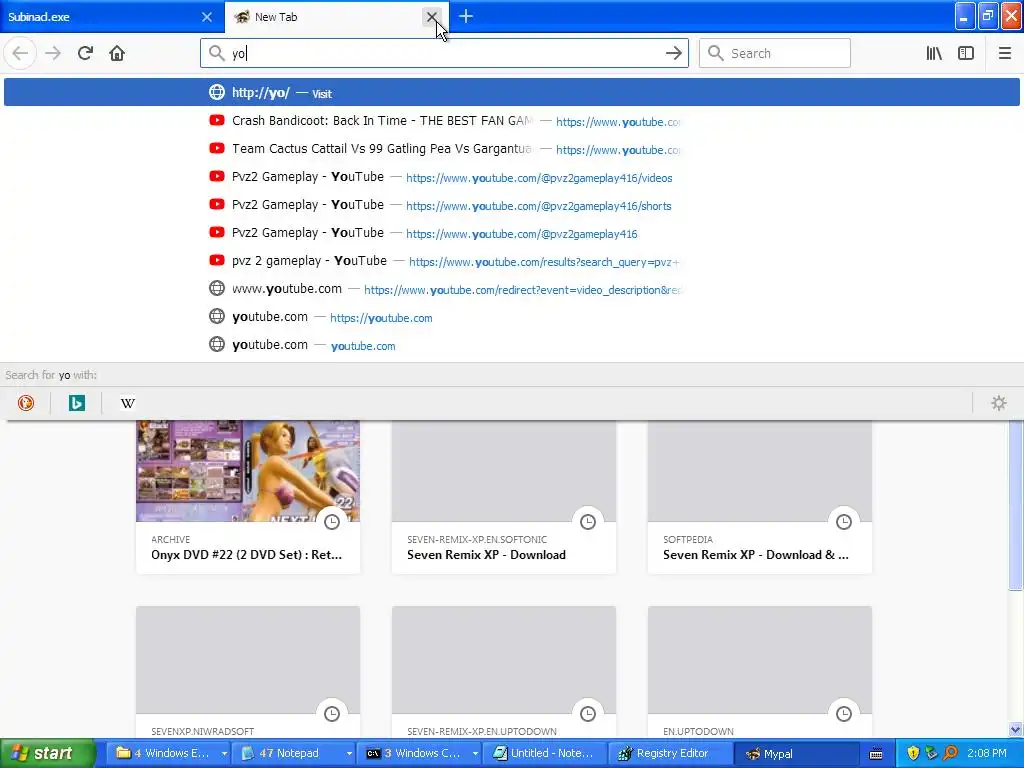The width and height of the screenshot is (1024, 768).
Task: Open the home page icon
Action: tap(117, 54)
